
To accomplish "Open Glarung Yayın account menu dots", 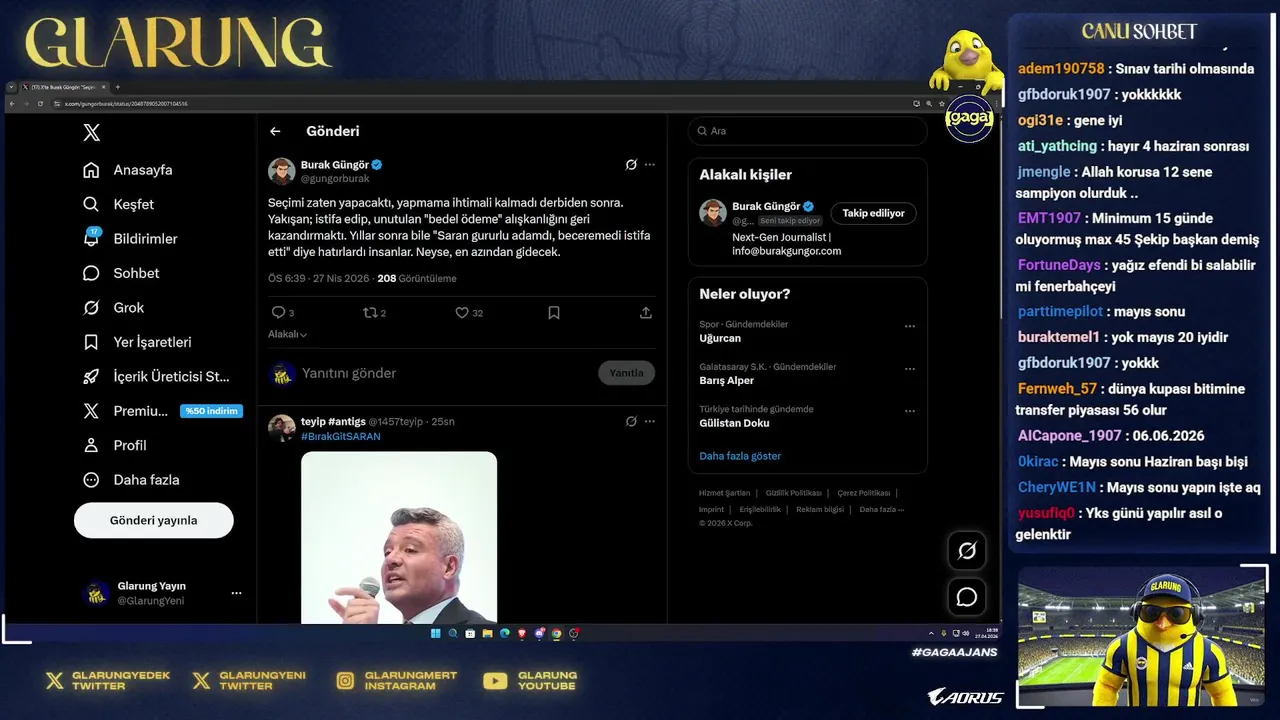I will coord(236,593).
